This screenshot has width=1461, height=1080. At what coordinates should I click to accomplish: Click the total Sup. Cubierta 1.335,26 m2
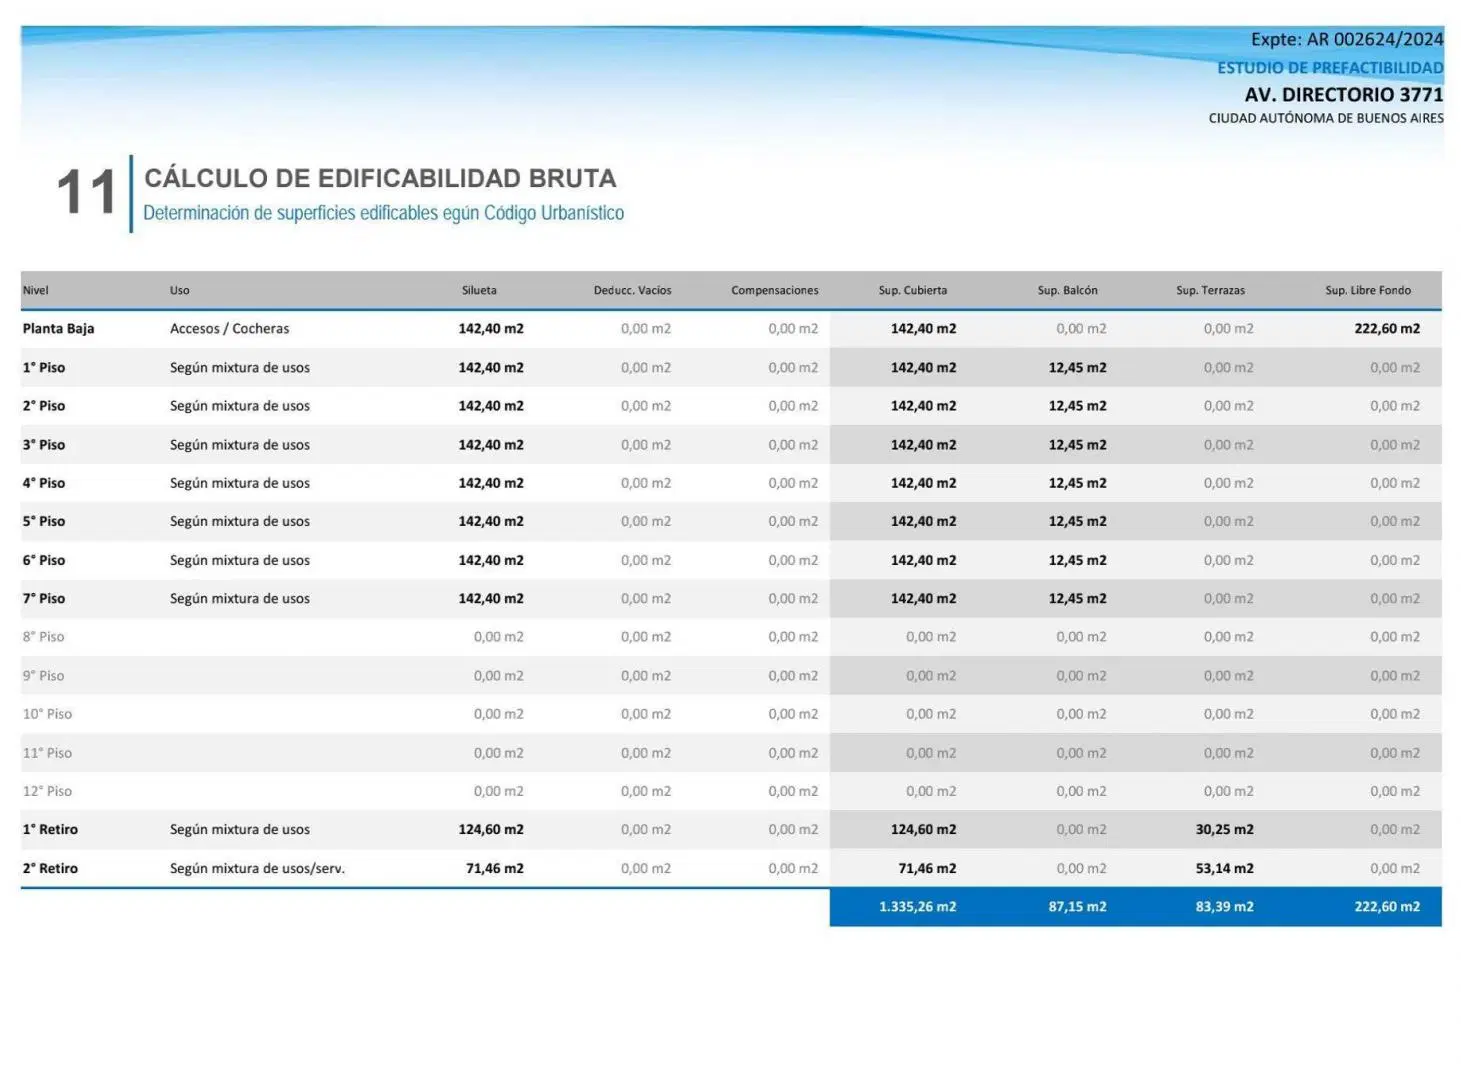click(917, 906)
